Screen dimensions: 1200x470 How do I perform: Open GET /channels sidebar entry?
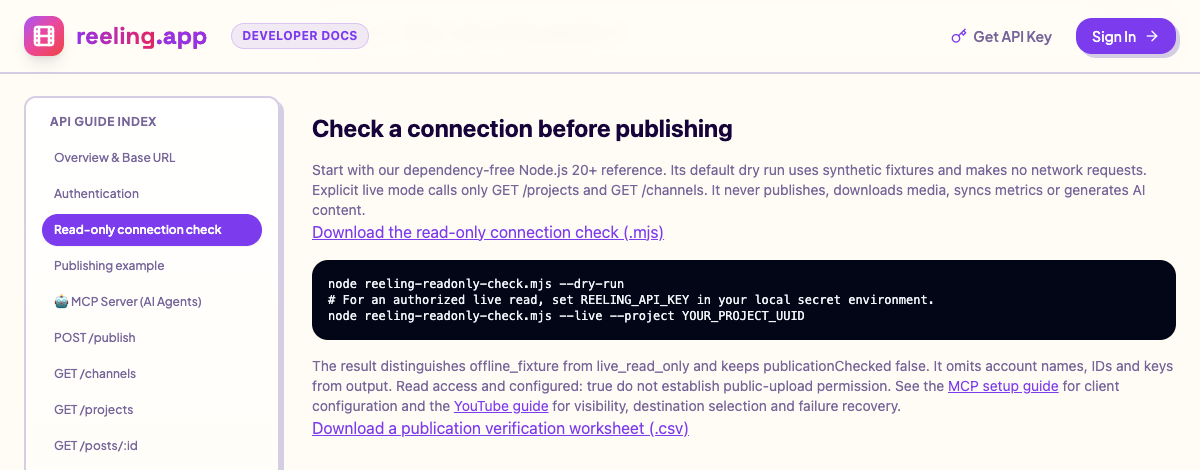point(152,373)
